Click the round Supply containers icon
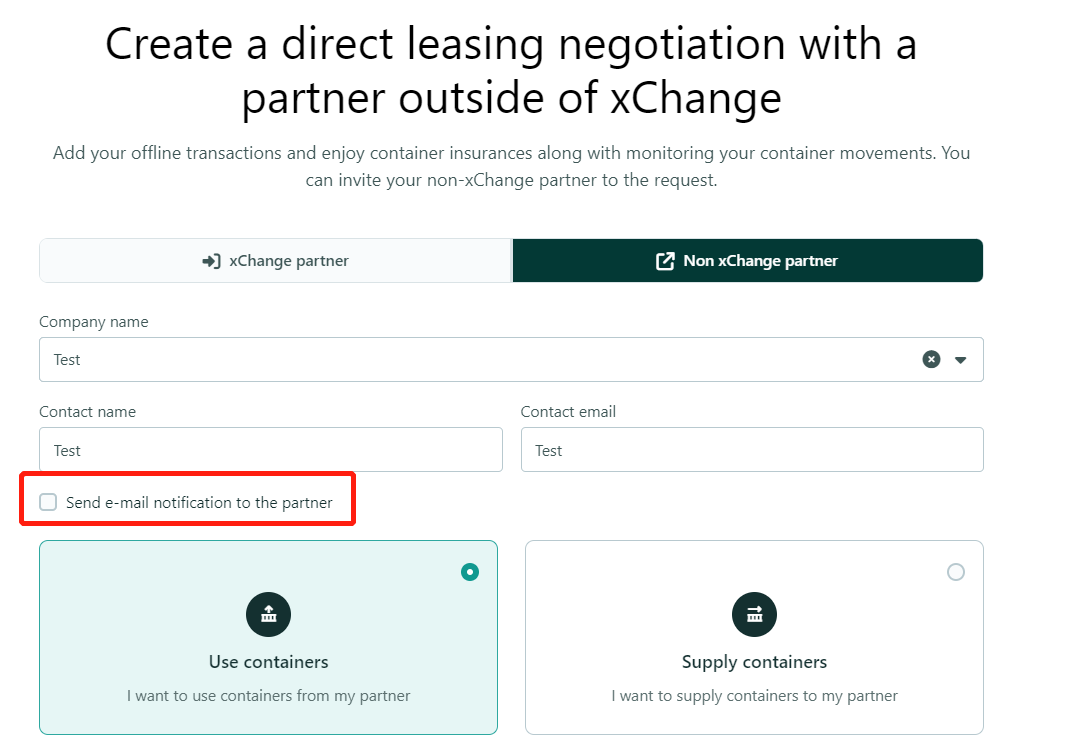 point(754,614)
